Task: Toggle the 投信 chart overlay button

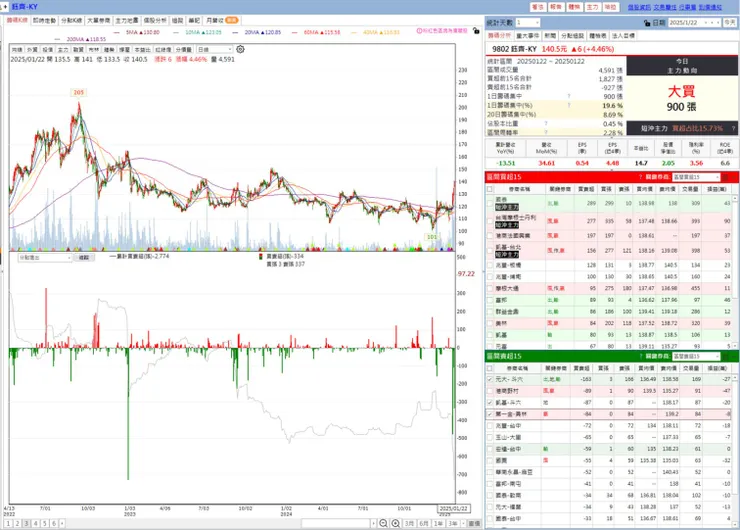Action: pyautogui.click(x=48, y=50)
